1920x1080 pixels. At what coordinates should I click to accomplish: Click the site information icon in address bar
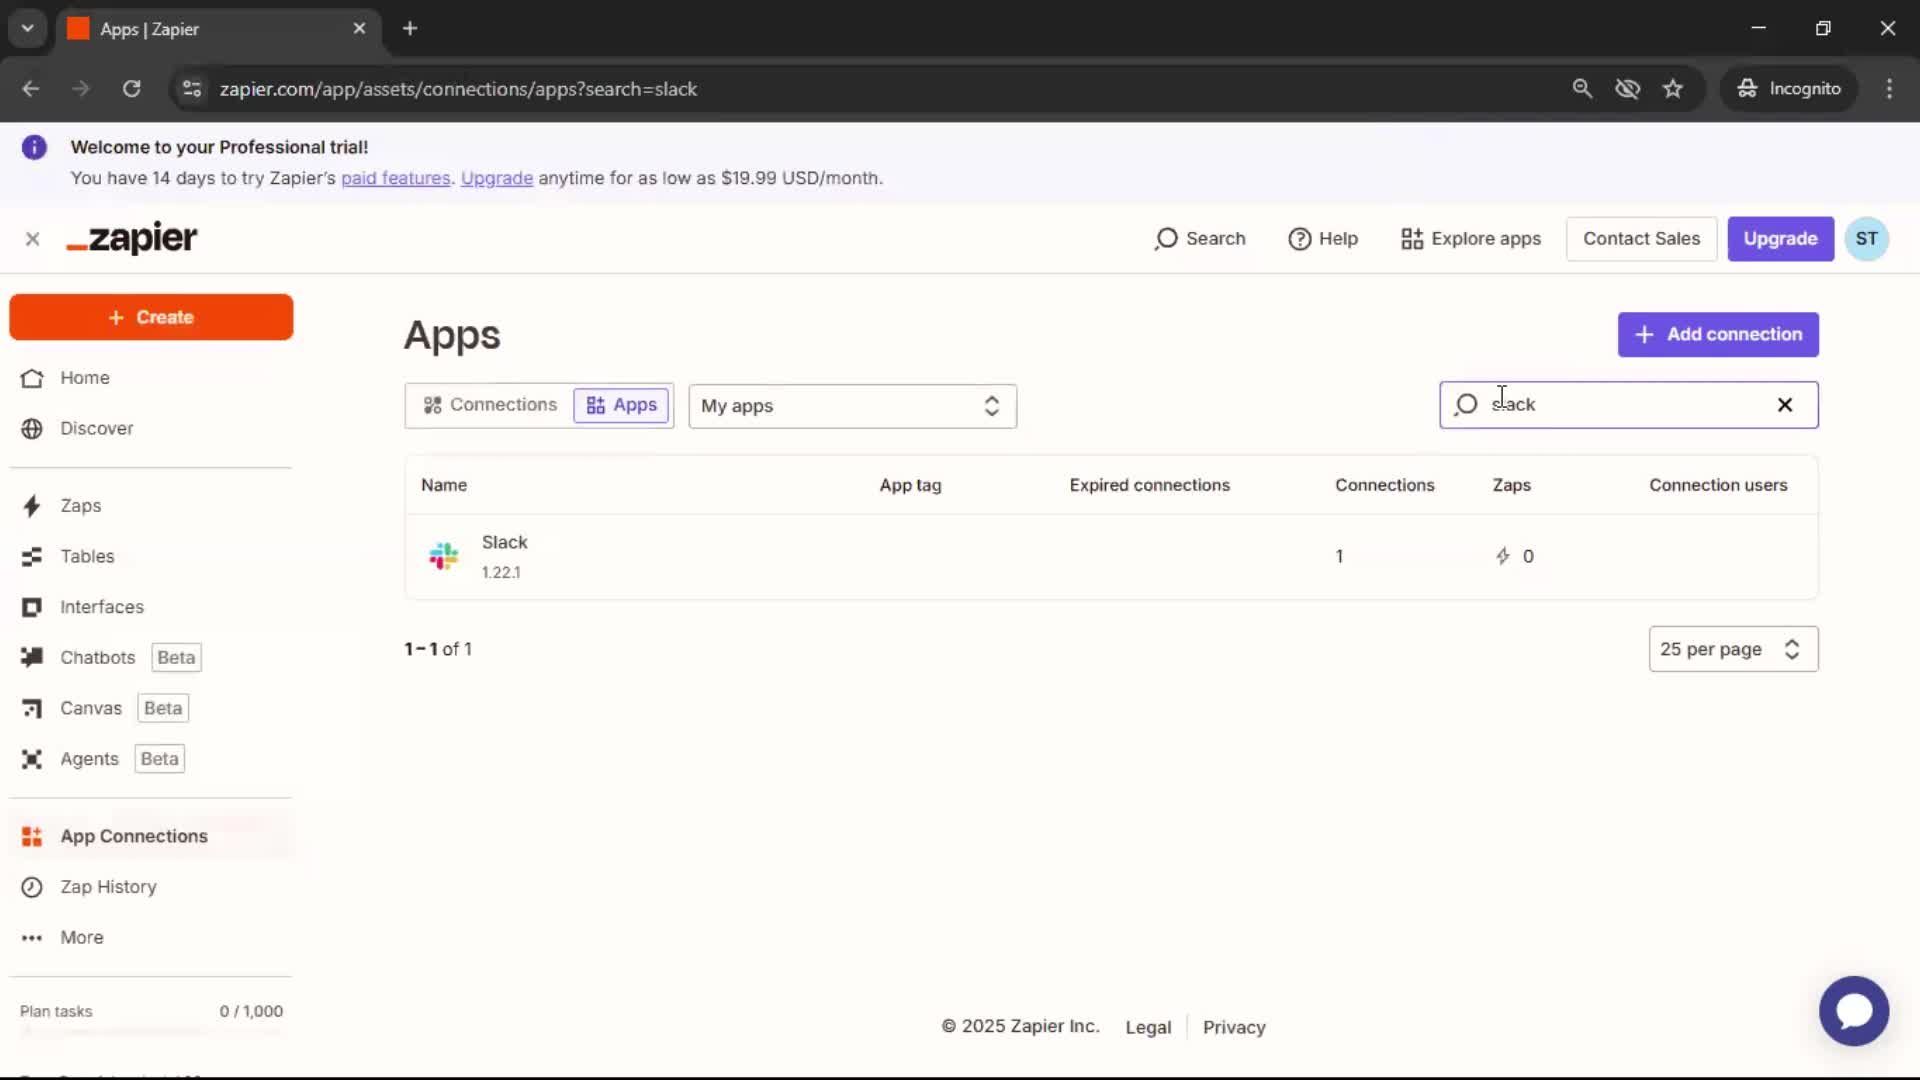[192, 89]
